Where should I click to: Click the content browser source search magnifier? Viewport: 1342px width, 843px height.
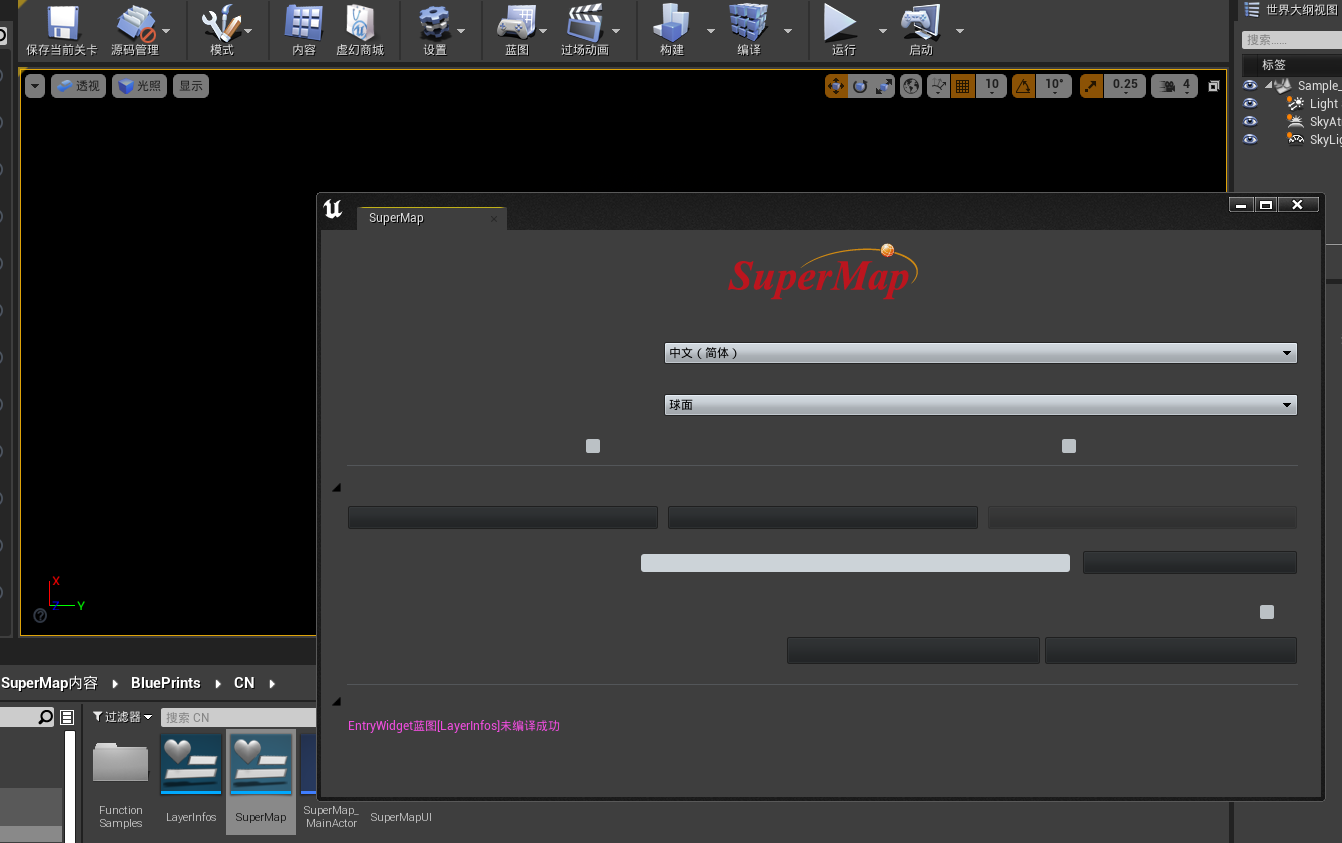(x=45, y=717)
